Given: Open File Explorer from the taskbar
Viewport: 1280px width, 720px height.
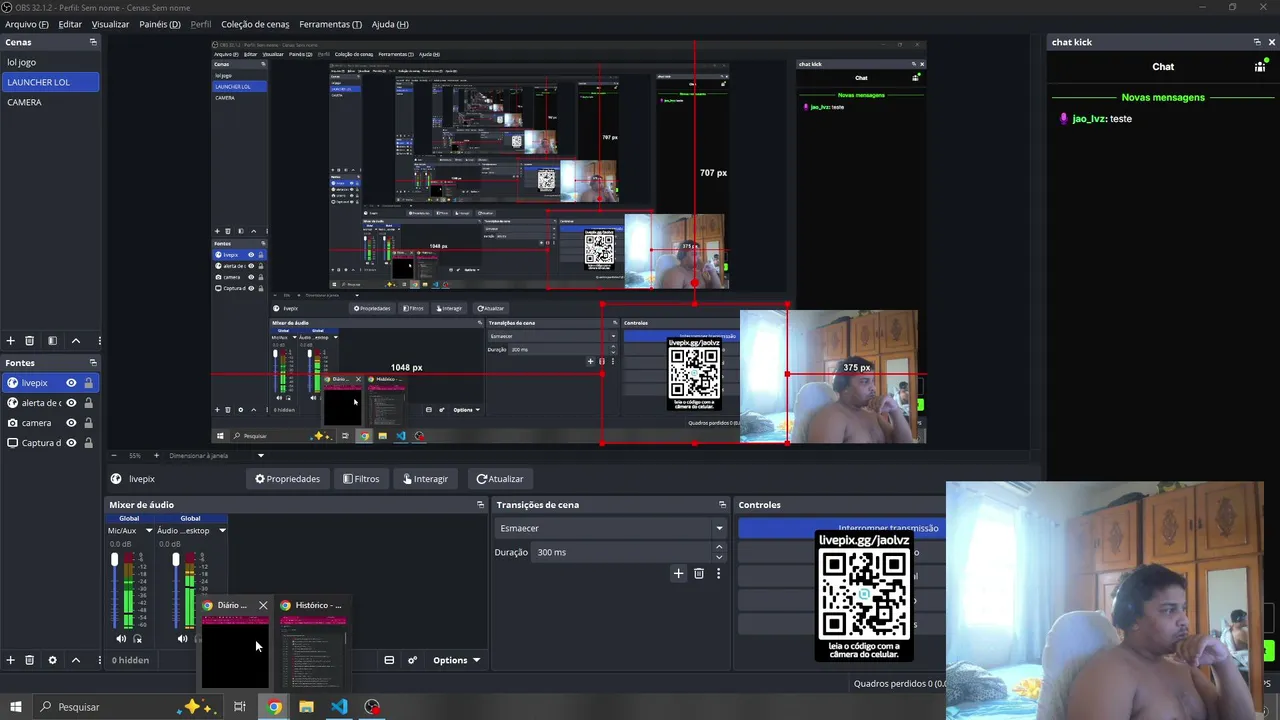Looking at the screenshot, I should tap(306, 707).
